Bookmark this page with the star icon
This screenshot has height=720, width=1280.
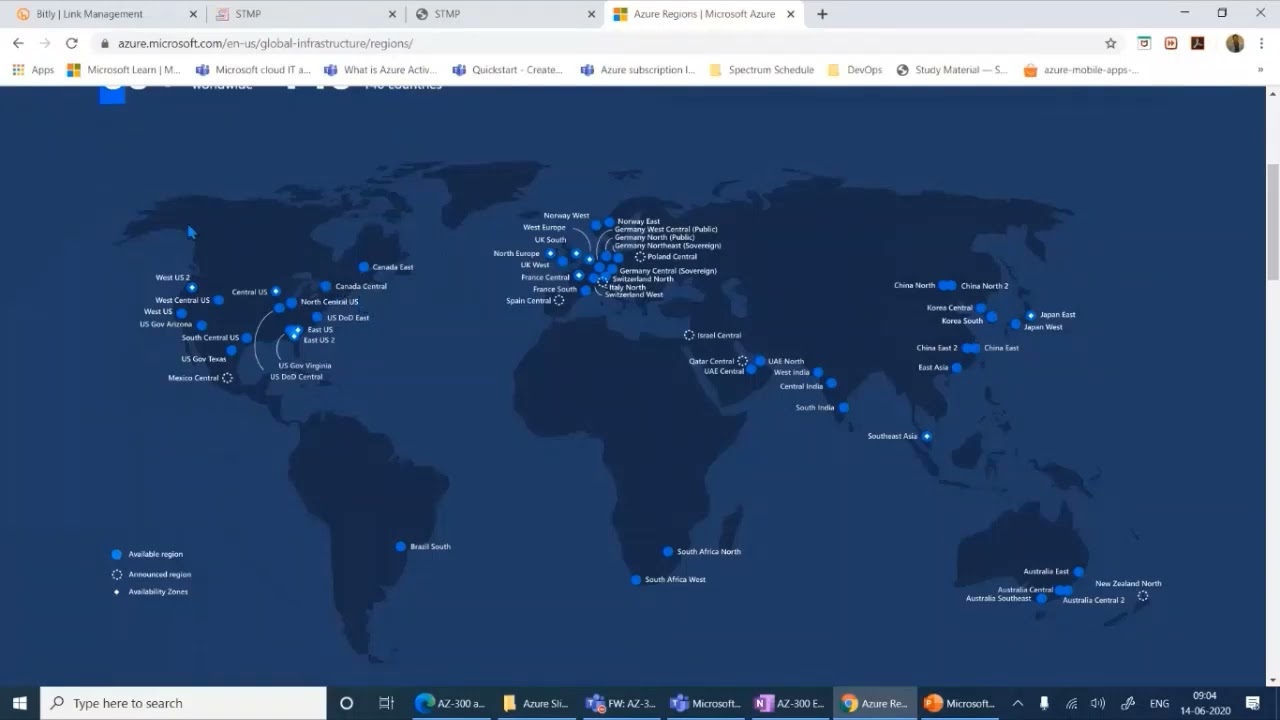point(1110,43)
